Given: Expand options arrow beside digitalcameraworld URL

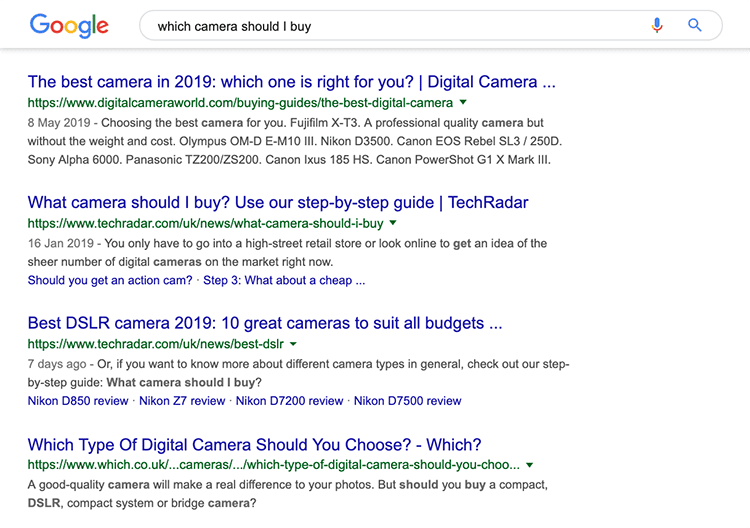Looking at the screenshot, I should [463, 102].
